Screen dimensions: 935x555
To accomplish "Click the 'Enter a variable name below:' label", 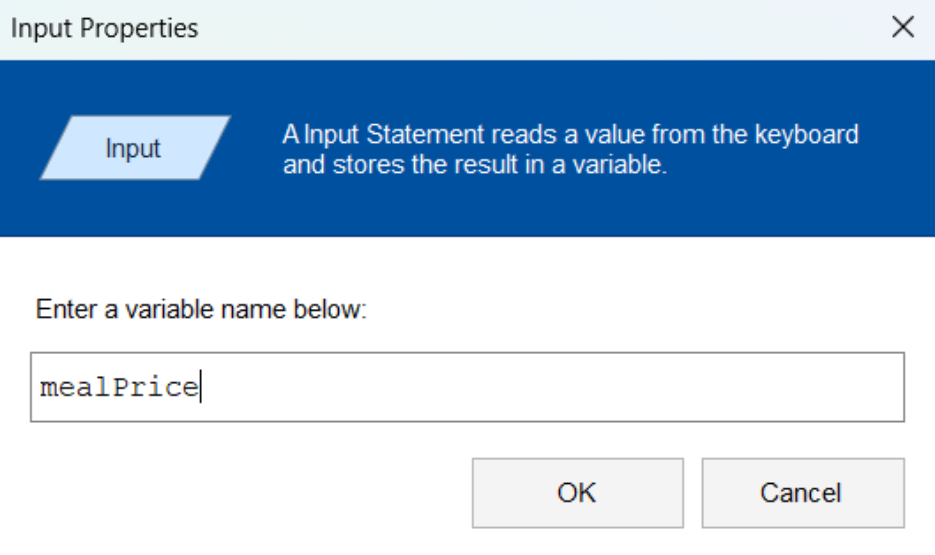I will click(201, 309).
